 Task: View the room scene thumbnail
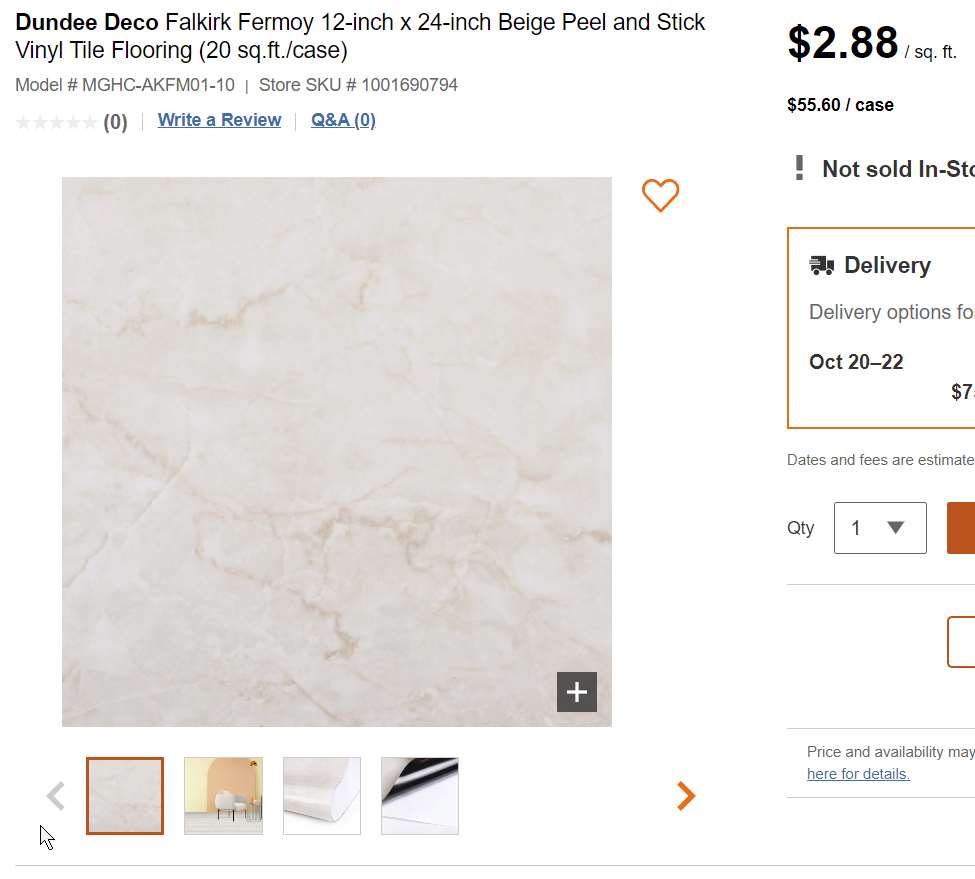coord(223,796)
